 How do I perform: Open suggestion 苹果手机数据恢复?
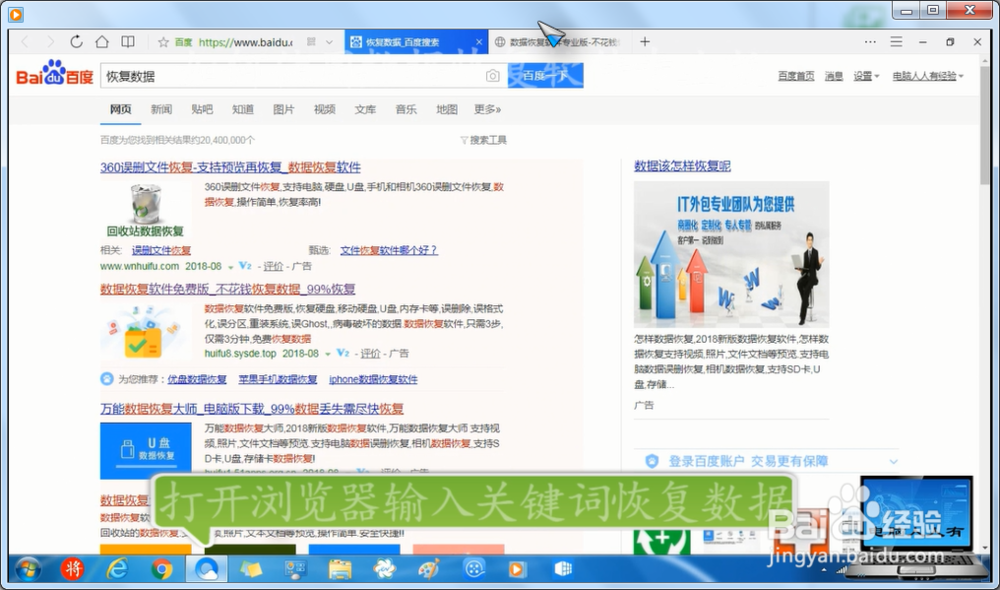pyautogui.click(x=277, y=379)
